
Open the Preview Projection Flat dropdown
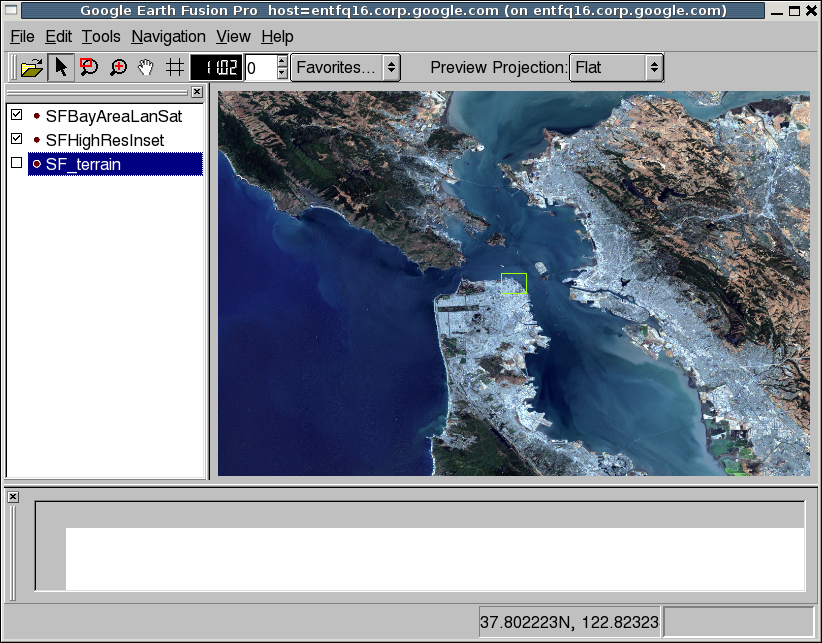[616, 68]
